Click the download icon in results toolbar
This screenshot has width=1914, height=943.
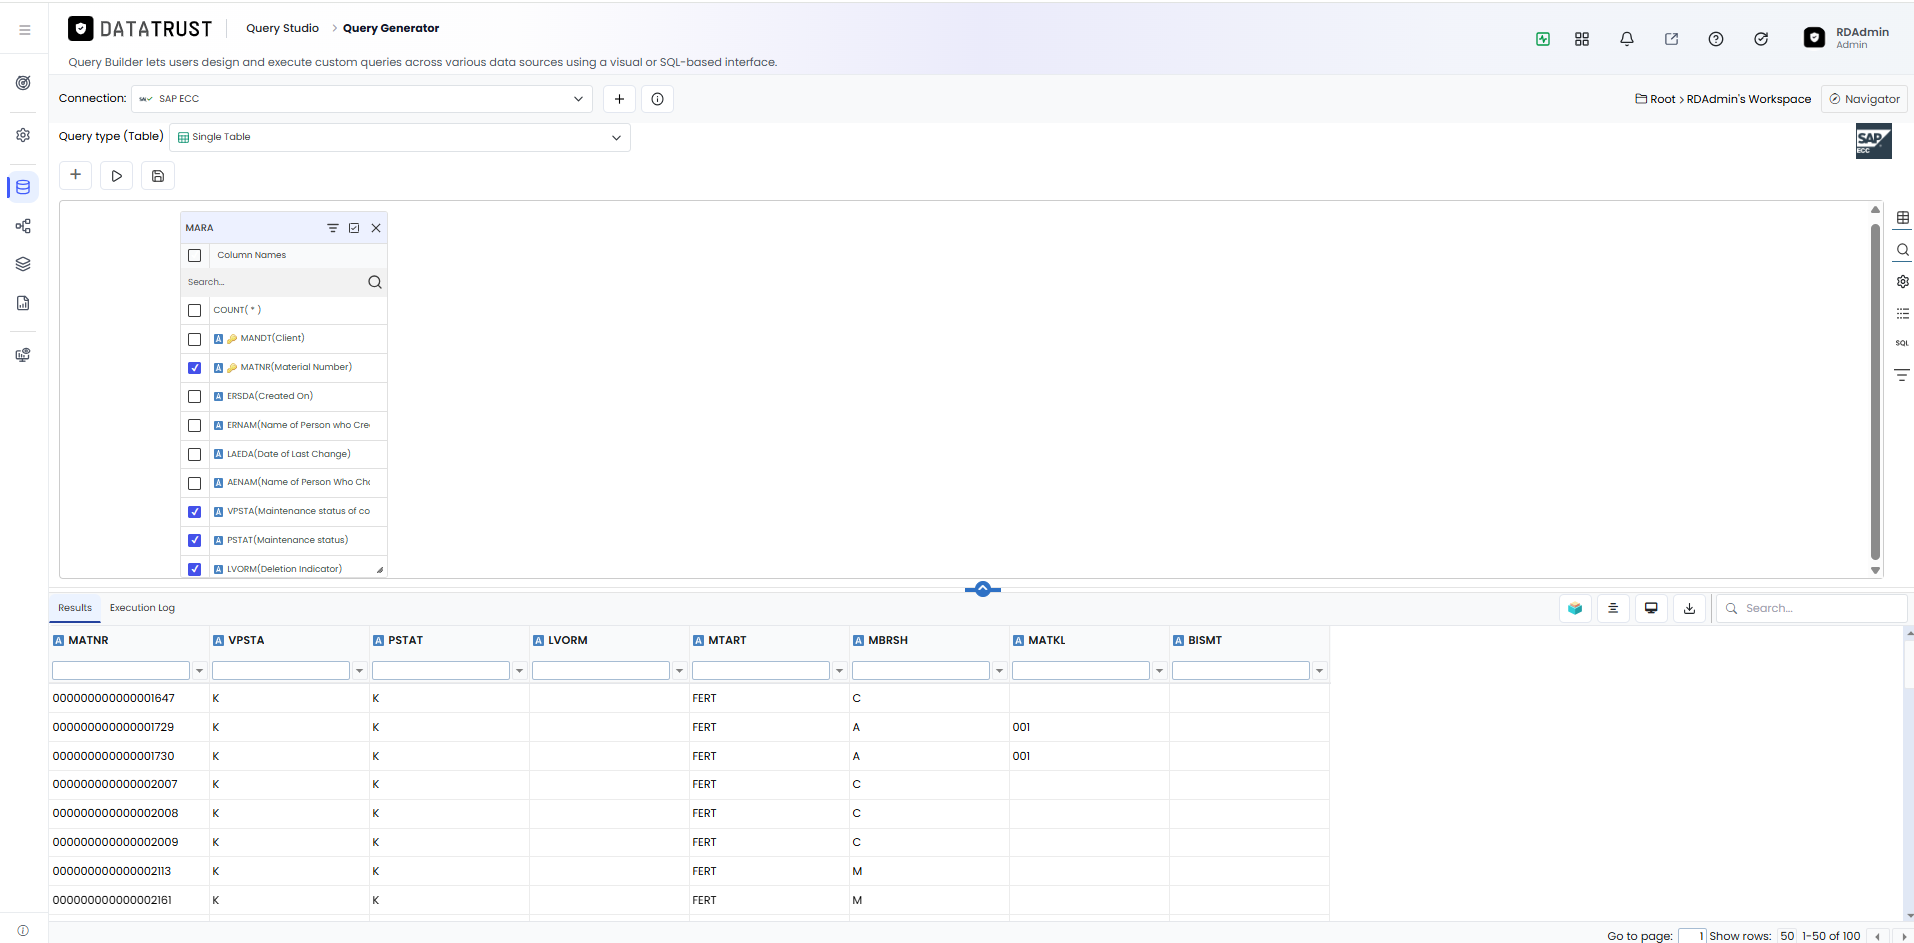(x=1689, y=608)
